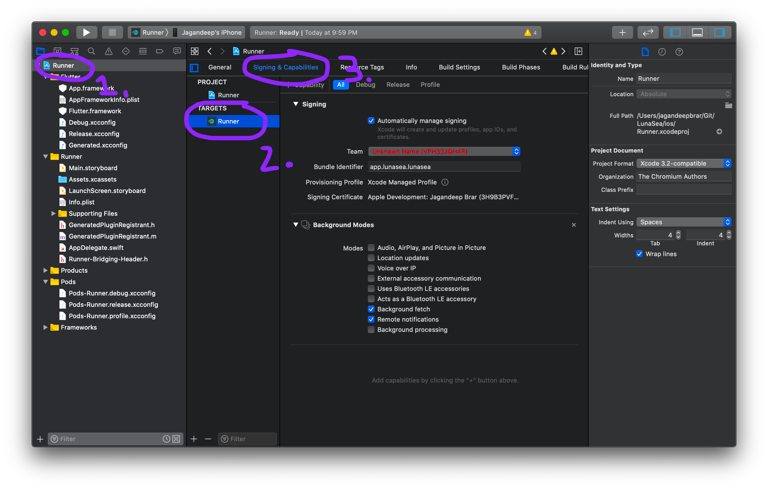
Task: Open the Team dropdown
Action: [x=444, y=151]
